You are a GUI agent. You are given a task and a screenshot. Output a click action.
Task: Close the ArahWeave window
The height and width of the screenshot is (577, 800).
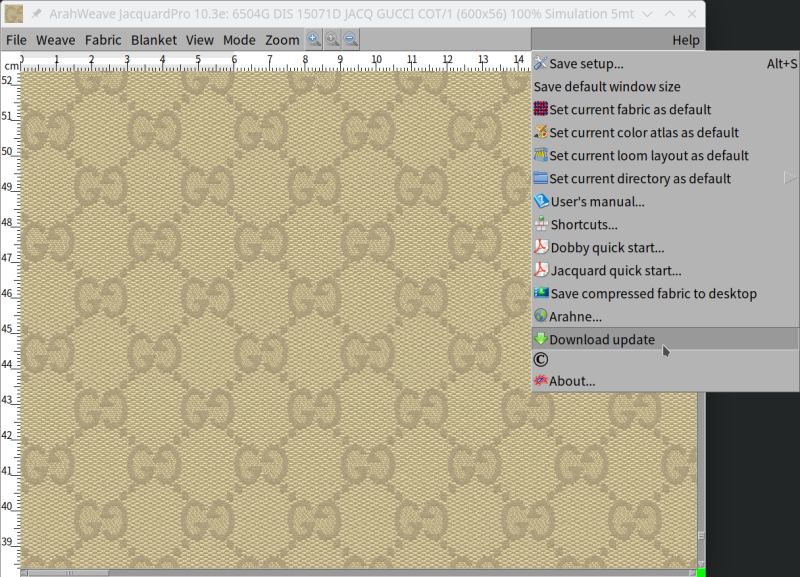[692, 14]
